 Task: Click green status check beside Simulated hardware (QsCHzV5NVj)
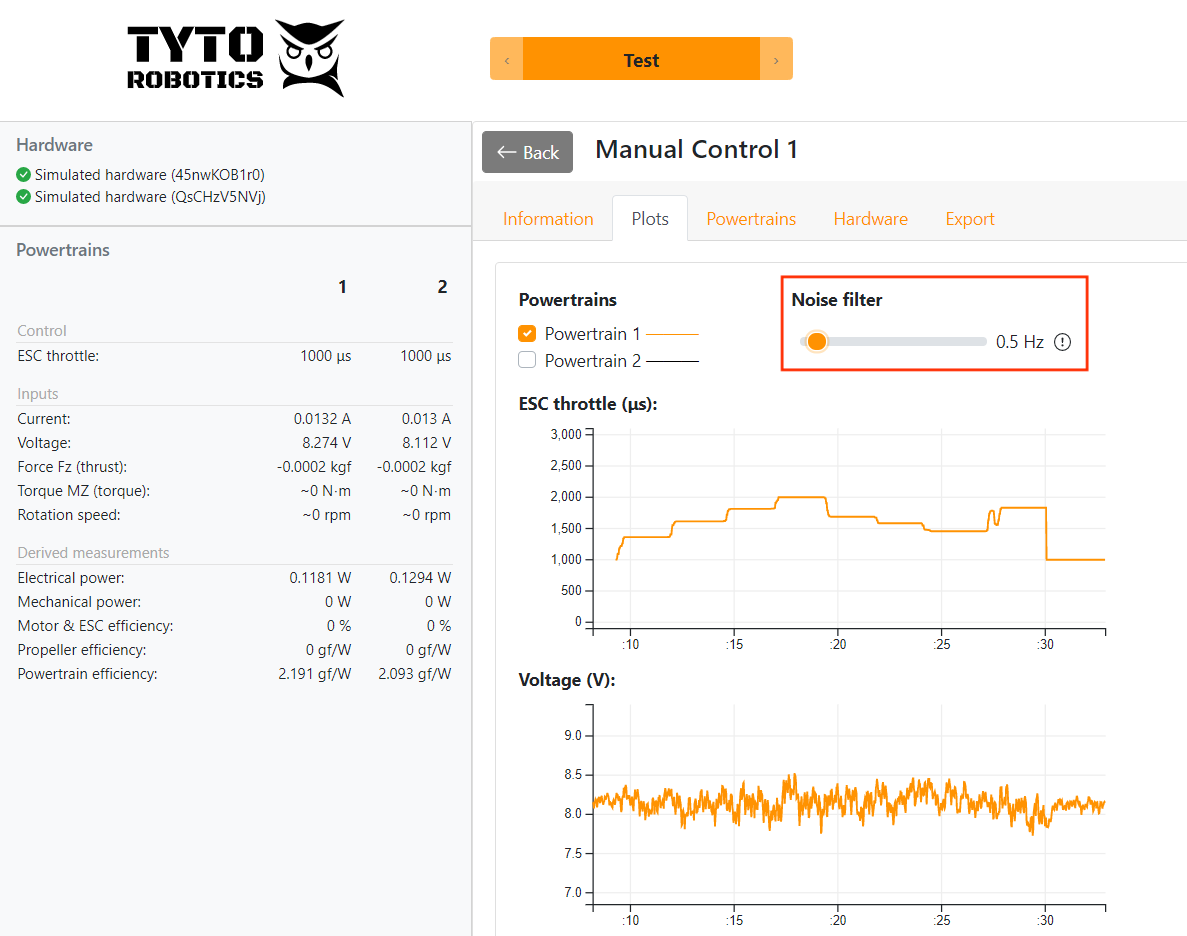click(23, 196)
